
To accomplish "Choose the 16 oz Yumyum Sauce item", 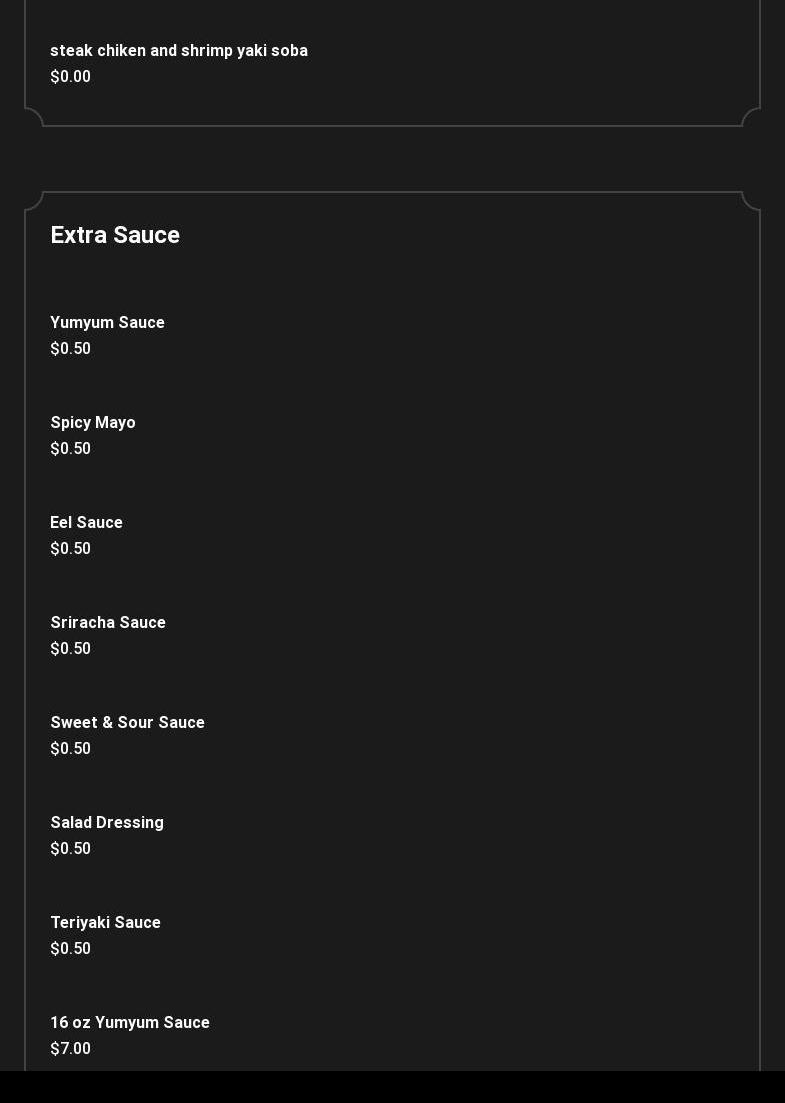I will [130, 1022].
